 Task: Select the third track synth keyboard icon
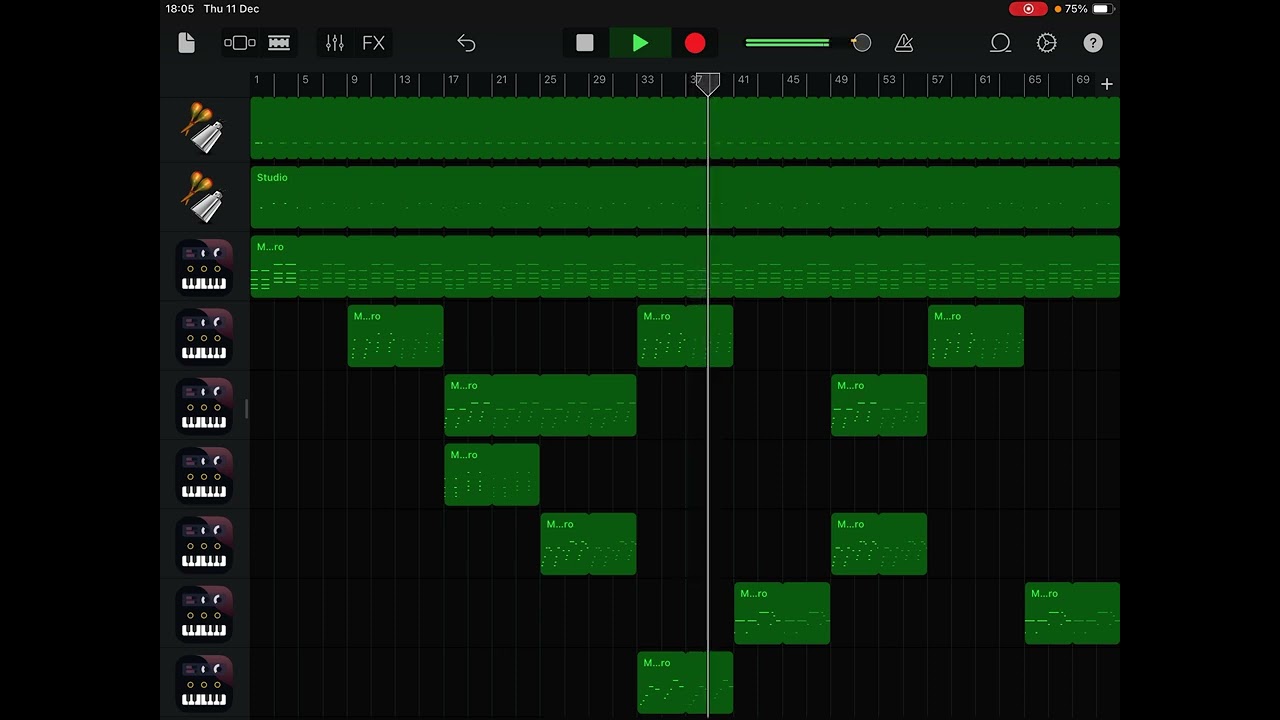click(204, 267)
